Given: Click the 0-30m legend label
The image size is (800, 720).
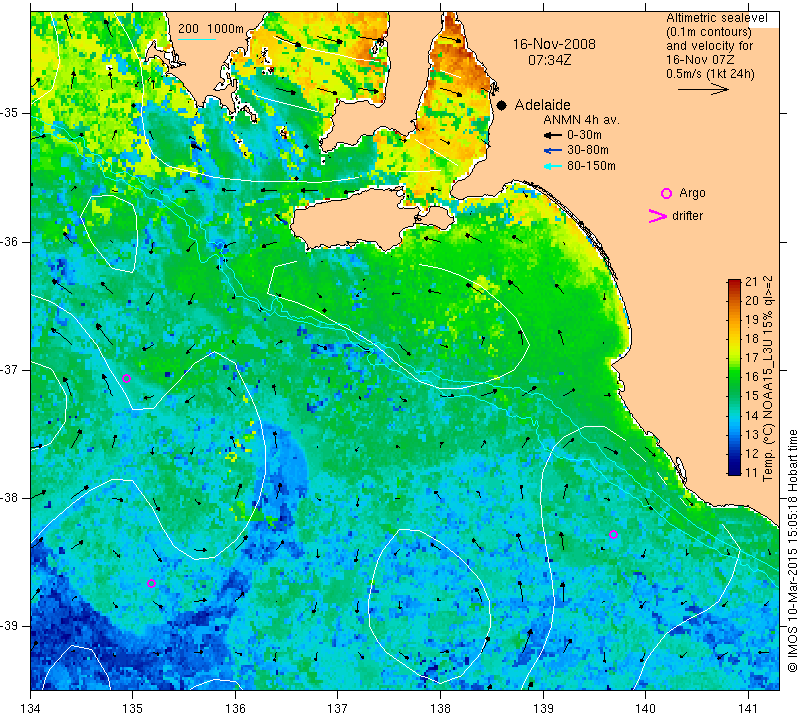Looking at the screenshot, I should tap(584, 135).
